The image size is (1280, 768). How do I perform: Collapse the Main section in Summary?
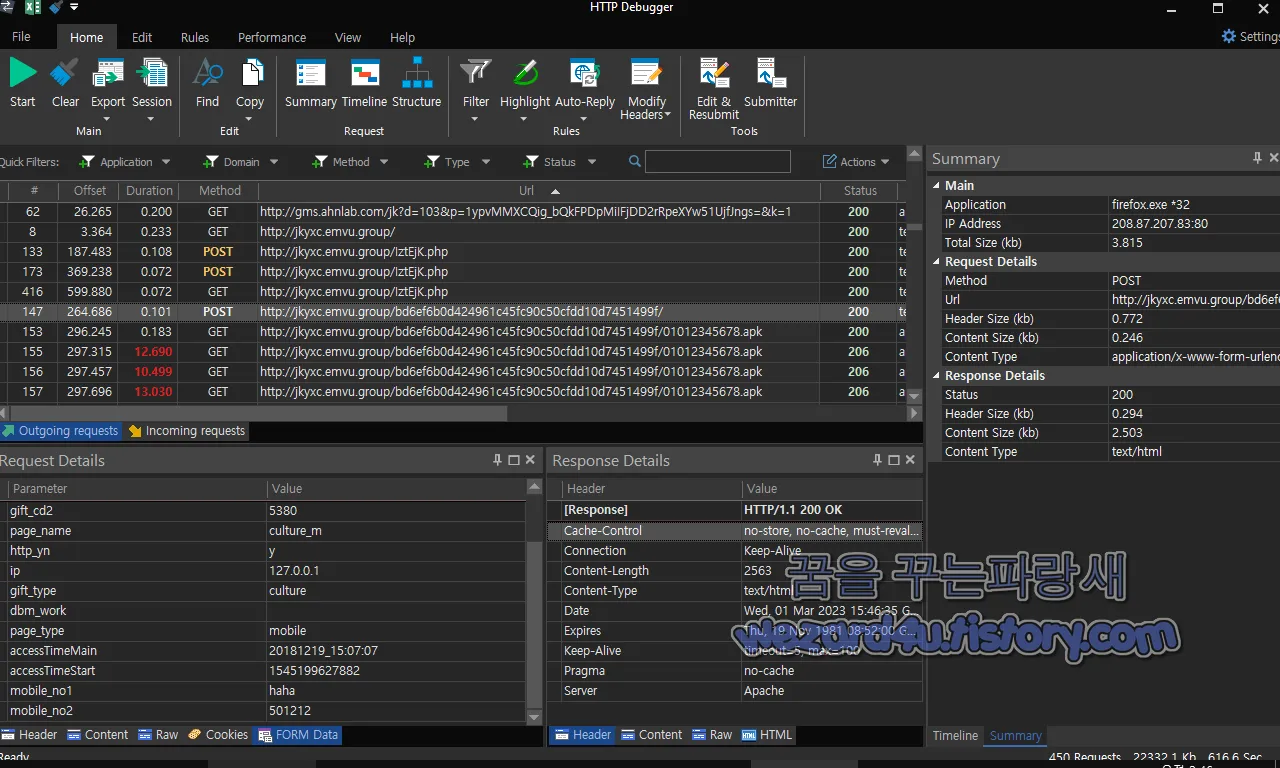point(937,185)
